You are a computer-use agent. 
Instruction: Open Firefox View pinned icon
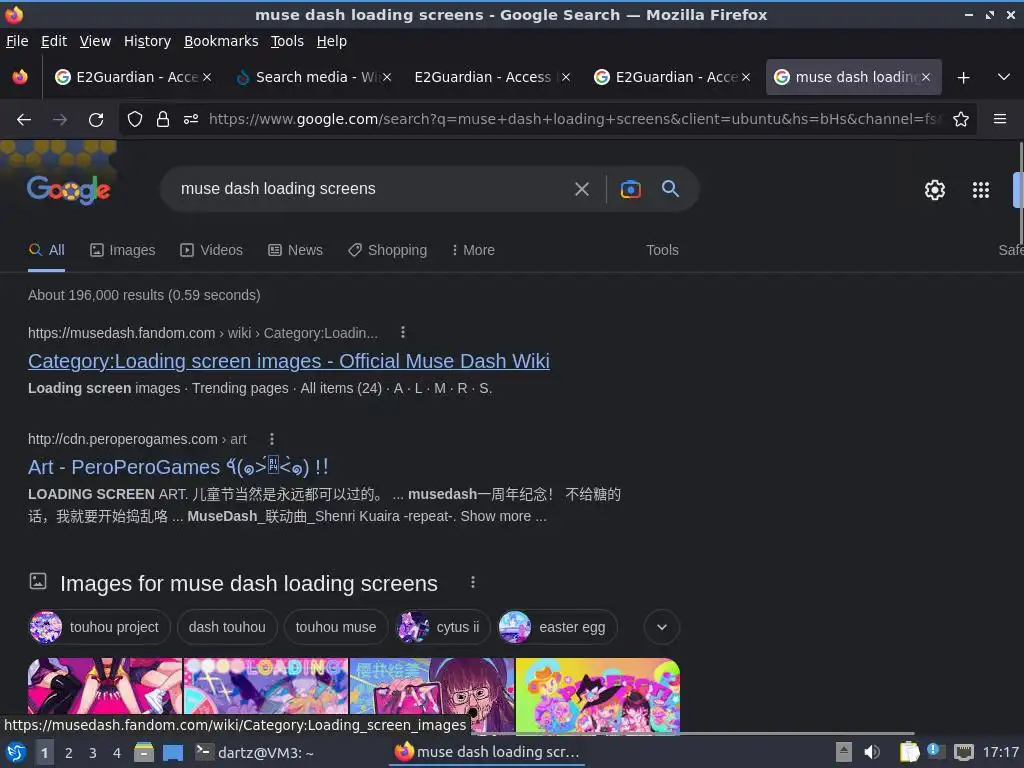[x=20, y=77]
